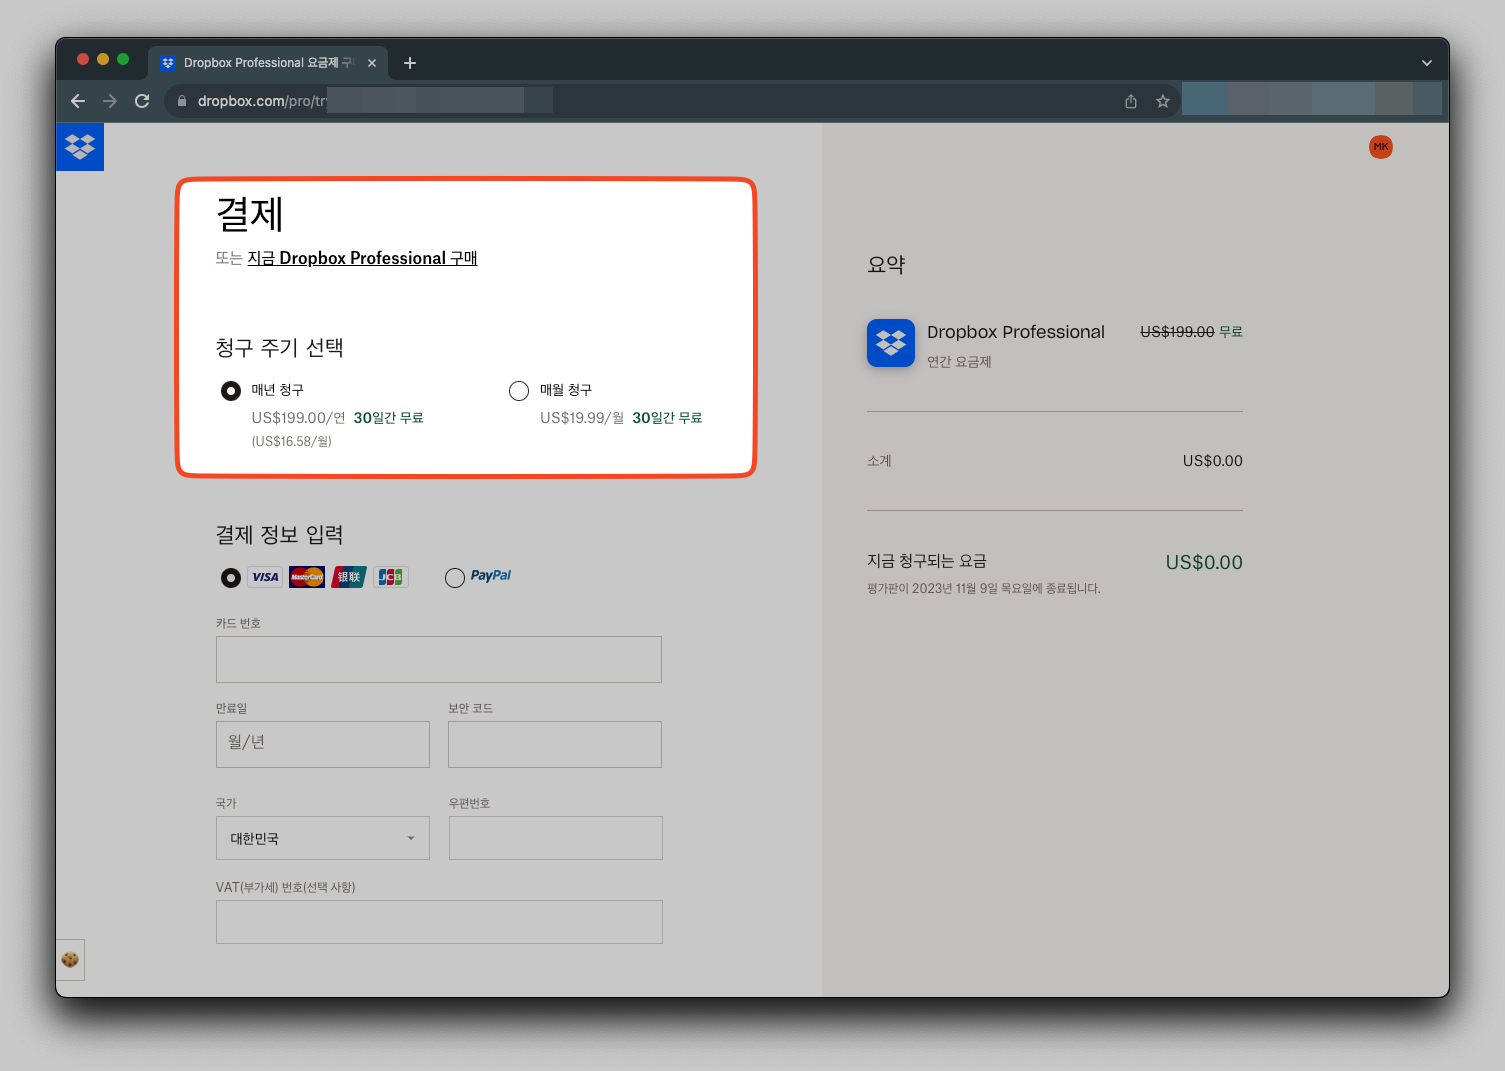This screenshot has width=1505, height=1071.
Task: Choose credit card payment radio button
Action: coord(231,578)
